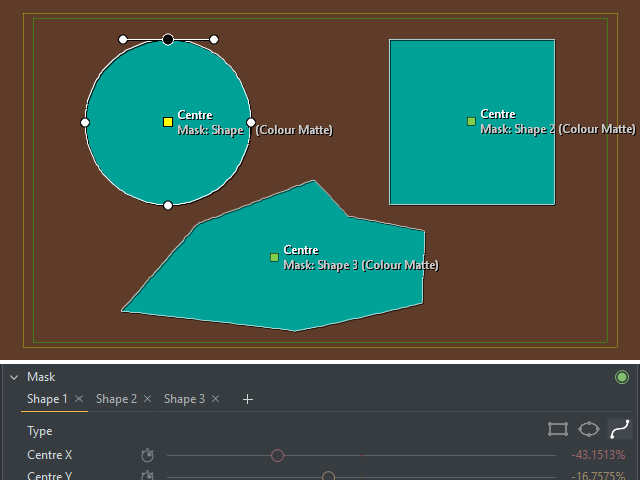Collapse the Mask section chevron
Viewport: 640px width, 480px height.
coord(14,377)
